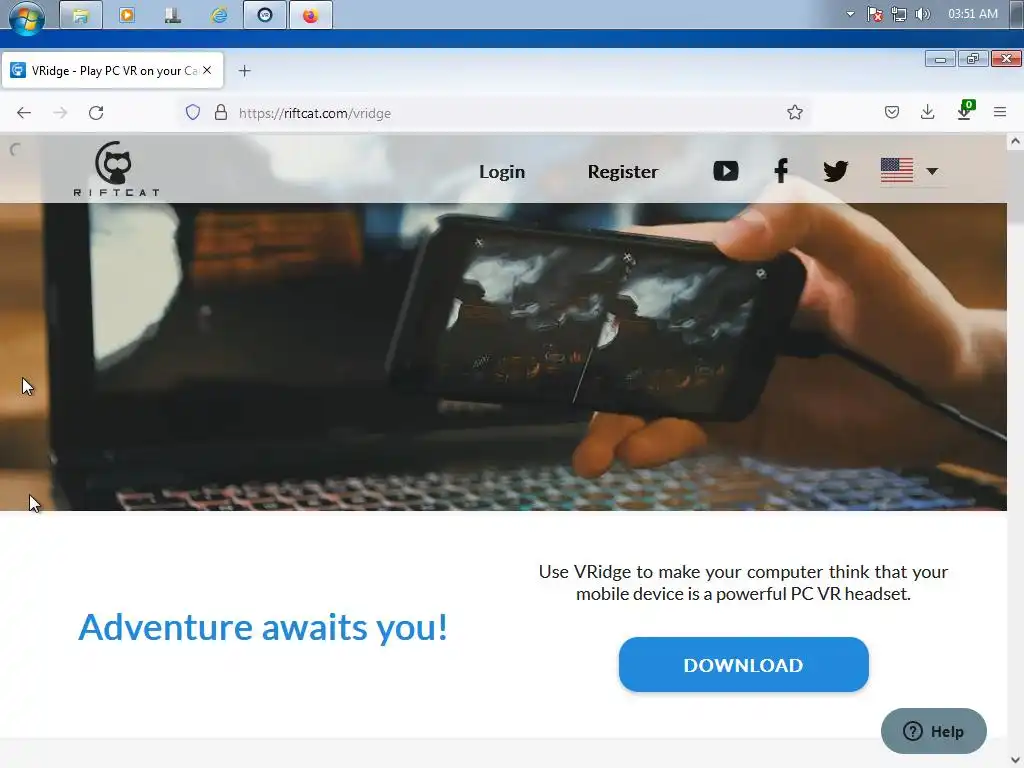Save page to Pocket icon
Image resolution: width=1024 pixels, height=768 pixels.
click(x=891, y=112)
